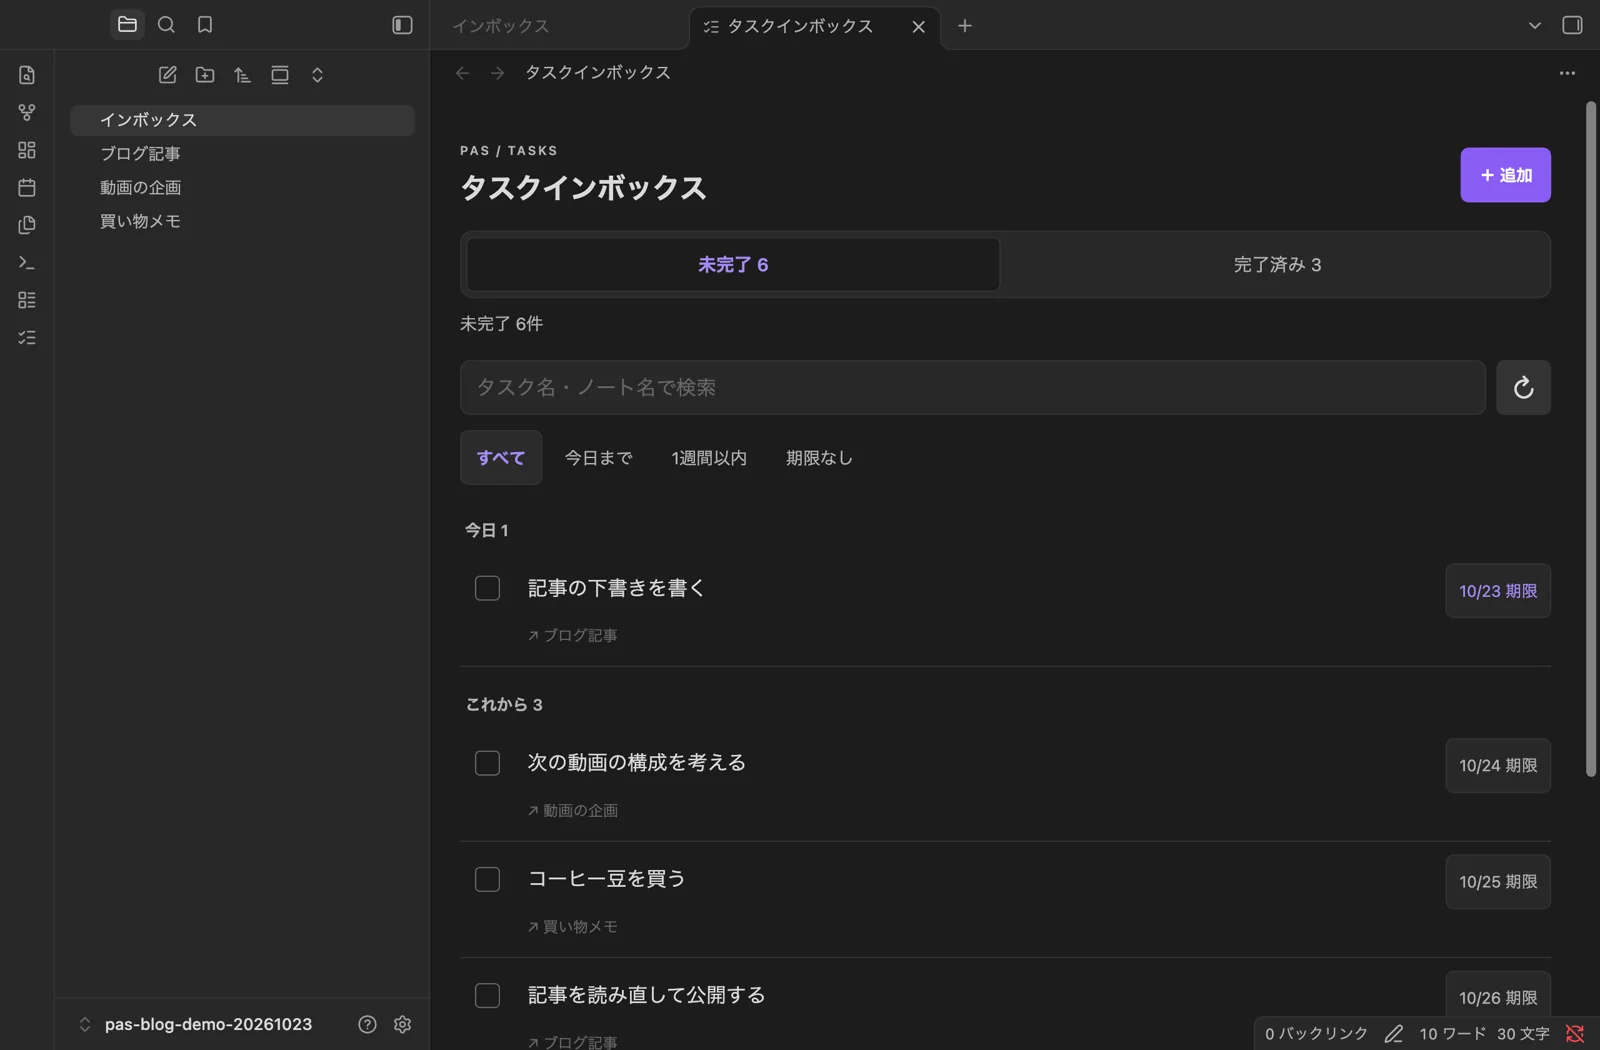Check off 記事を読み直して公開する task

(x=487, y=996)
